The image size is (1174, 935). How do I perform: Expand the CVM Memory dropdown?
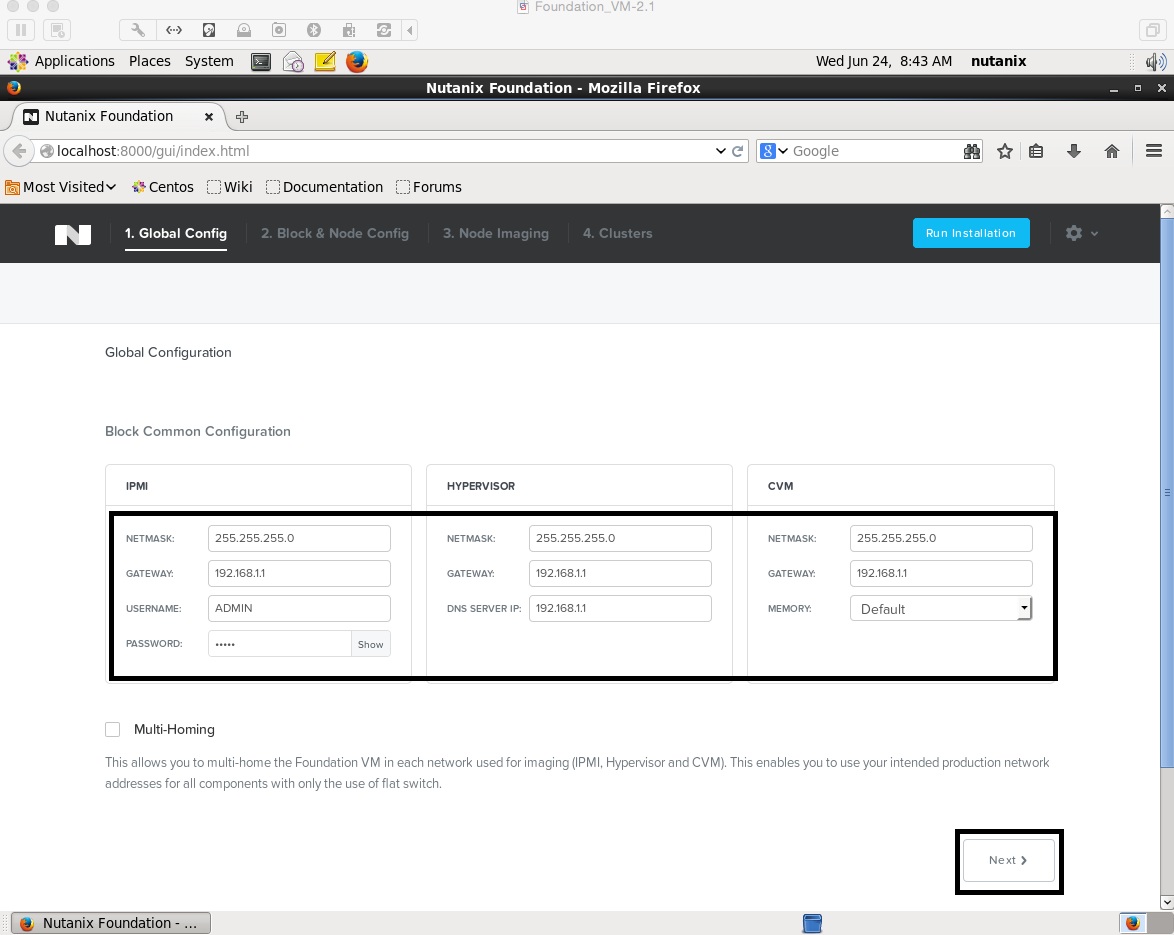[x=1023, y=608]
